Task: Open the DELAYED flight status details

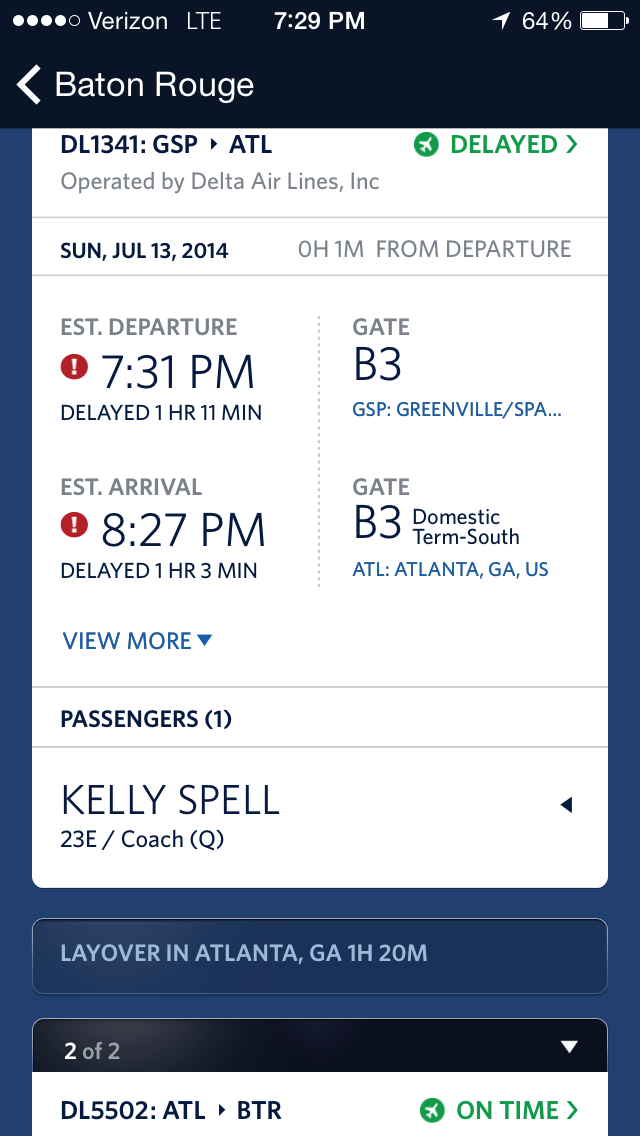Action: [514, 145]
